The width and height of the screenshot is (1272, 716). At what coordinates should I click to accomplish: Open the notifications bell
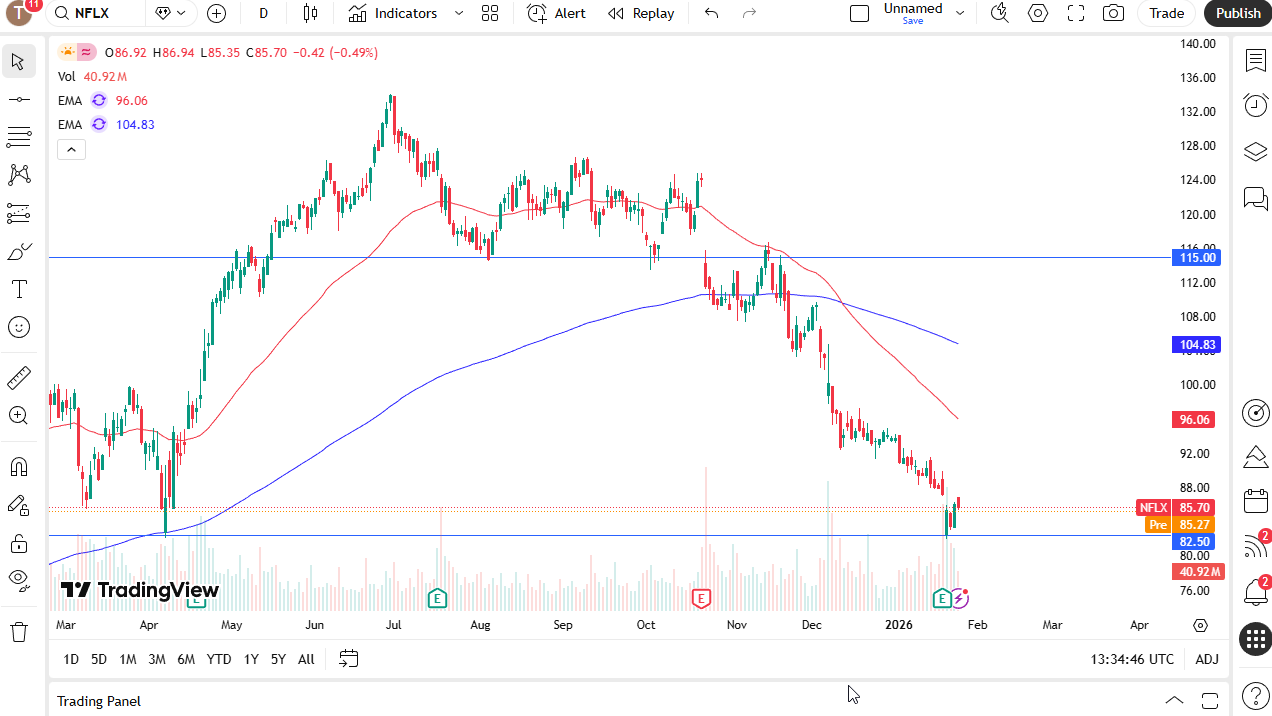(x=1255, y=592)
